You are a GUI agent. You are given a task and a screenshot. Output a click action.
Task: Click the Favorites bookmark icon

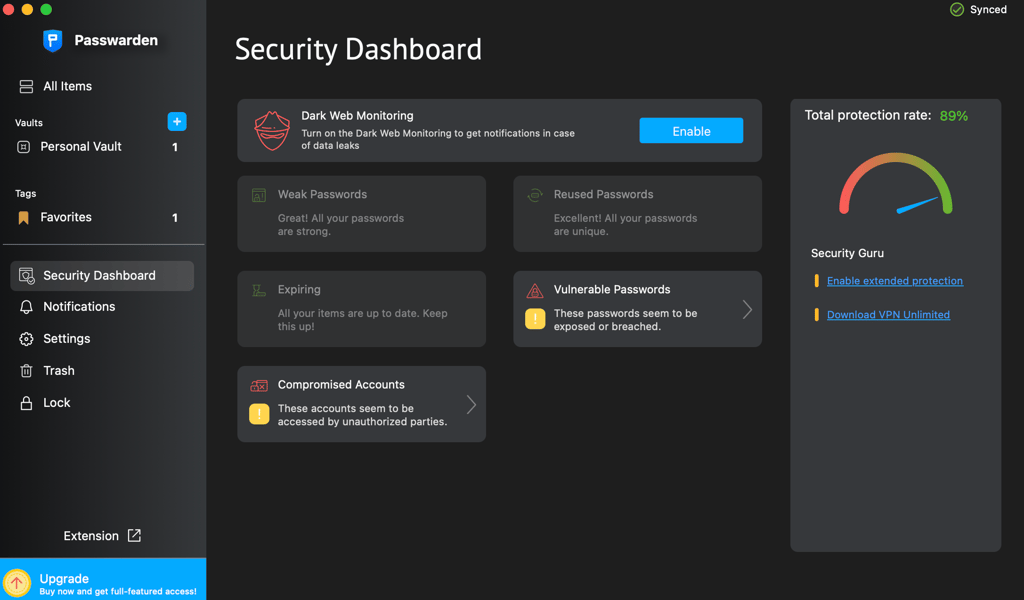coord(24,217)
